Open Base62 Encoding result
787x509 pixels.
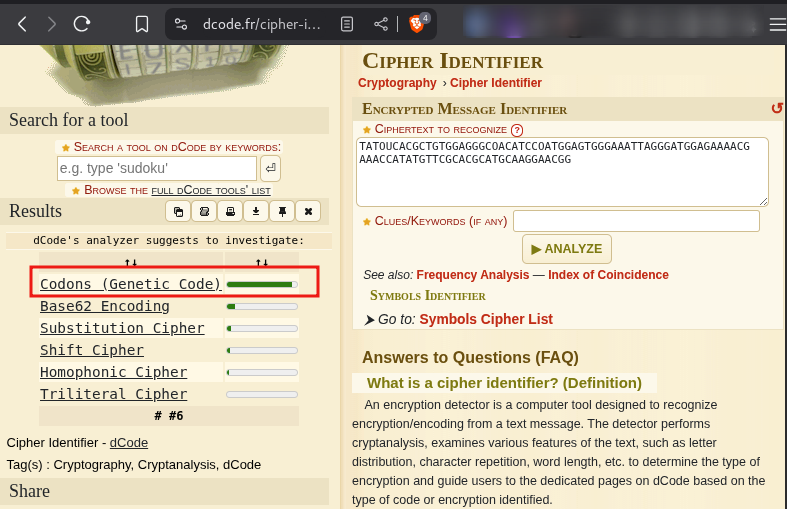(105, 306)
